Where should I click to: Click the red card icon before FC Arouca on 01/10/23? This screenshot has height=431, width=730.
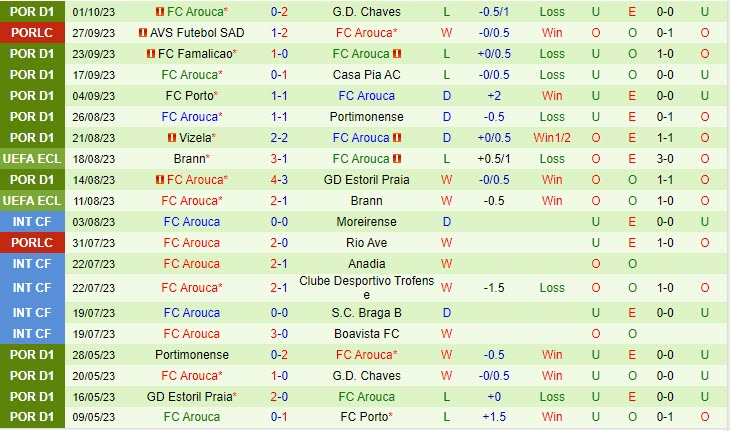coord(160,12)
